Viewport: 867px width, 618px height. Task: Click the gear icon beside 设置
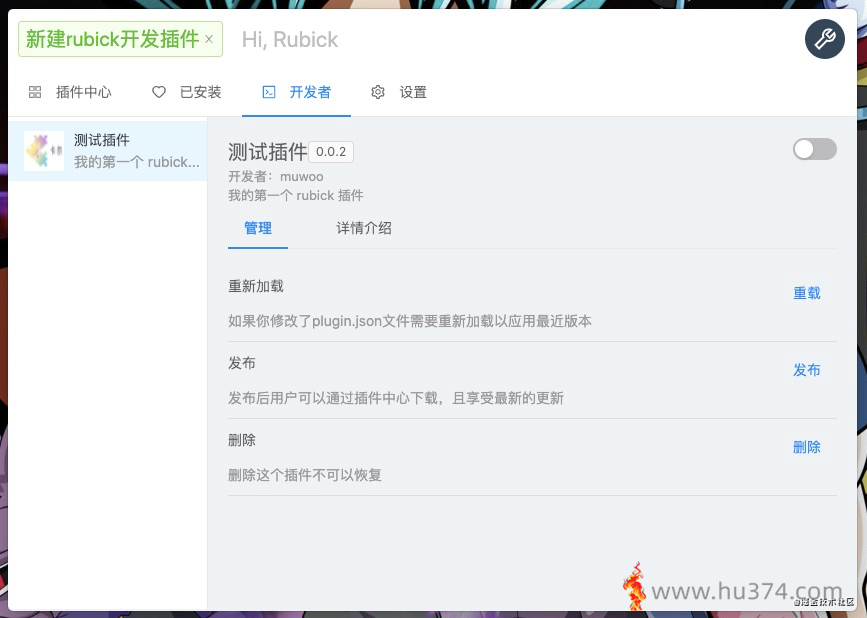pyautogui.click(x=378, y=92)
